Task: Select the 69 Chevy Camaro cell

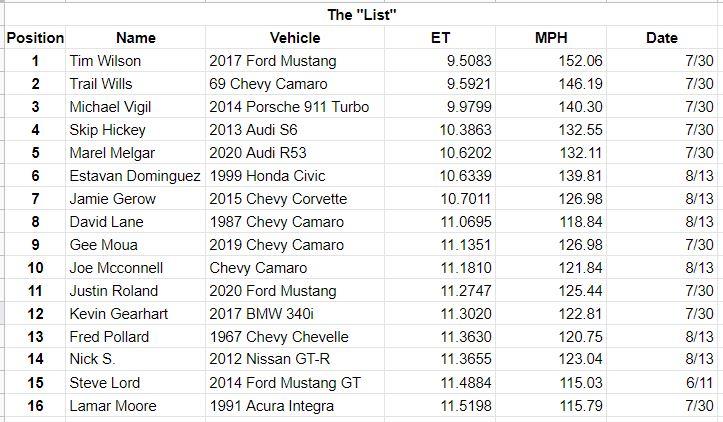Action: [x=295, y=83]
